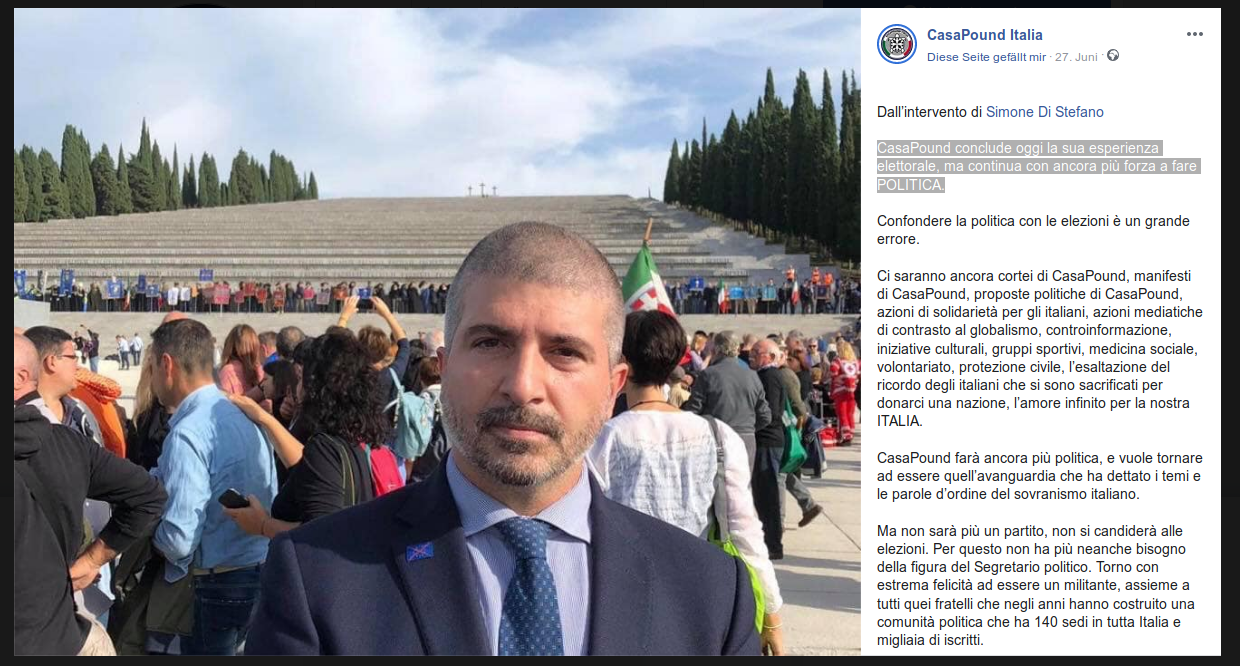Click the lapel pin on the blue jacket

pyautogui.click(x=420, y=551)
